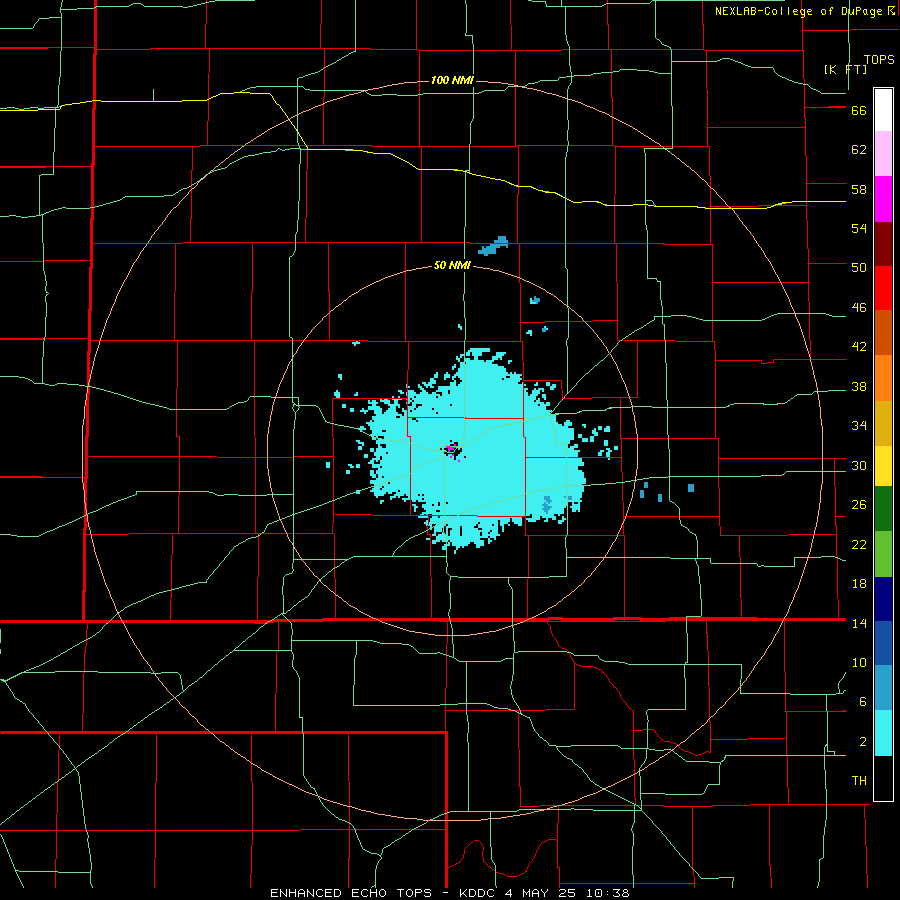Click the 50 NMI range ring label
The height and width of the screenshot is (900, 900).
452,265
